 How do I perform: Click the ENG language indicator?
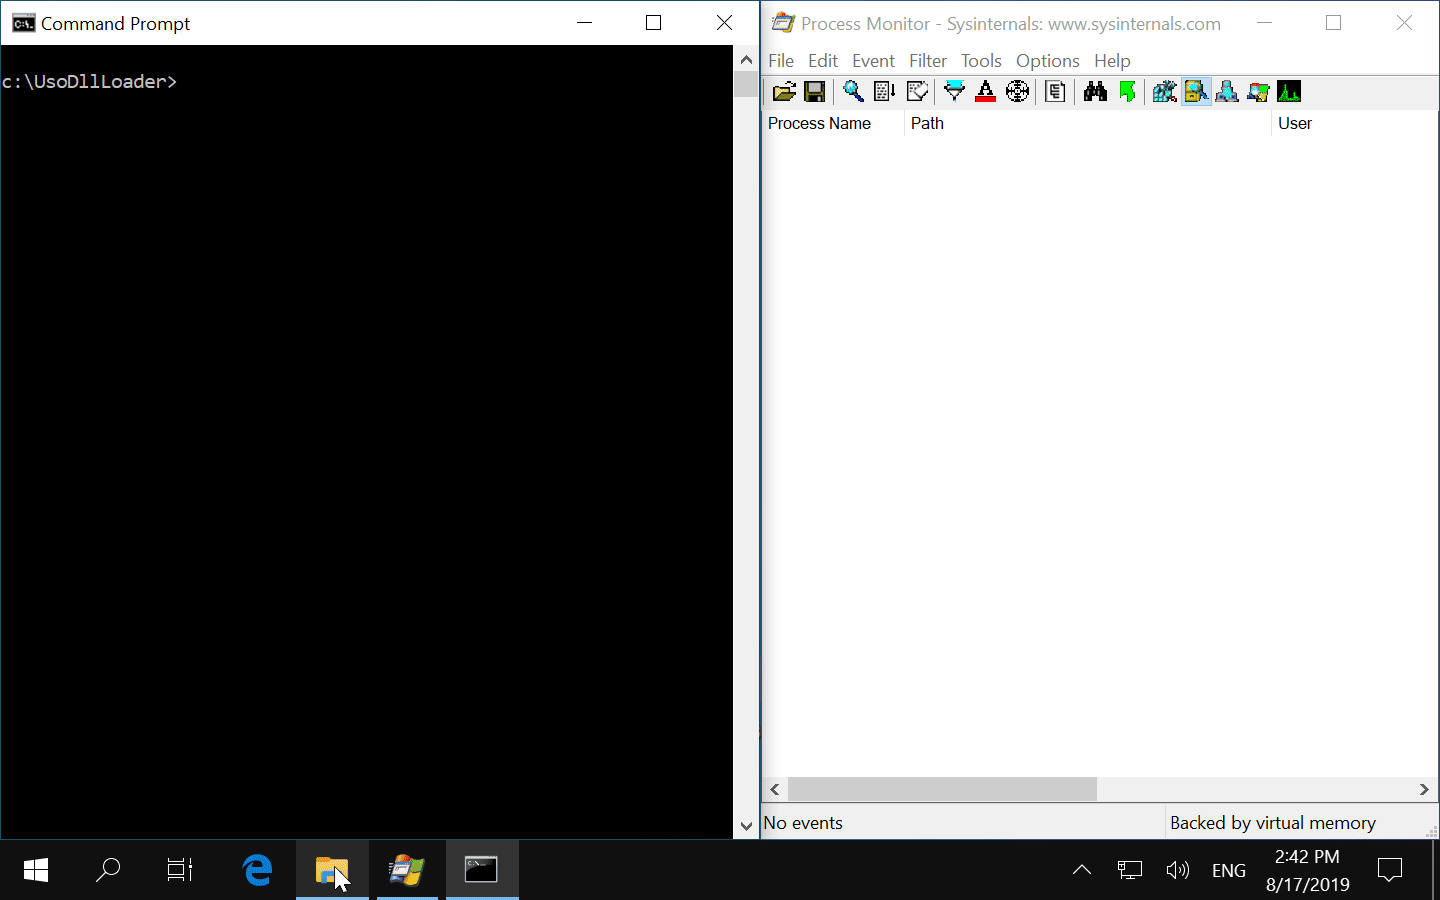pyautogui.click(x=1229, y=870)
